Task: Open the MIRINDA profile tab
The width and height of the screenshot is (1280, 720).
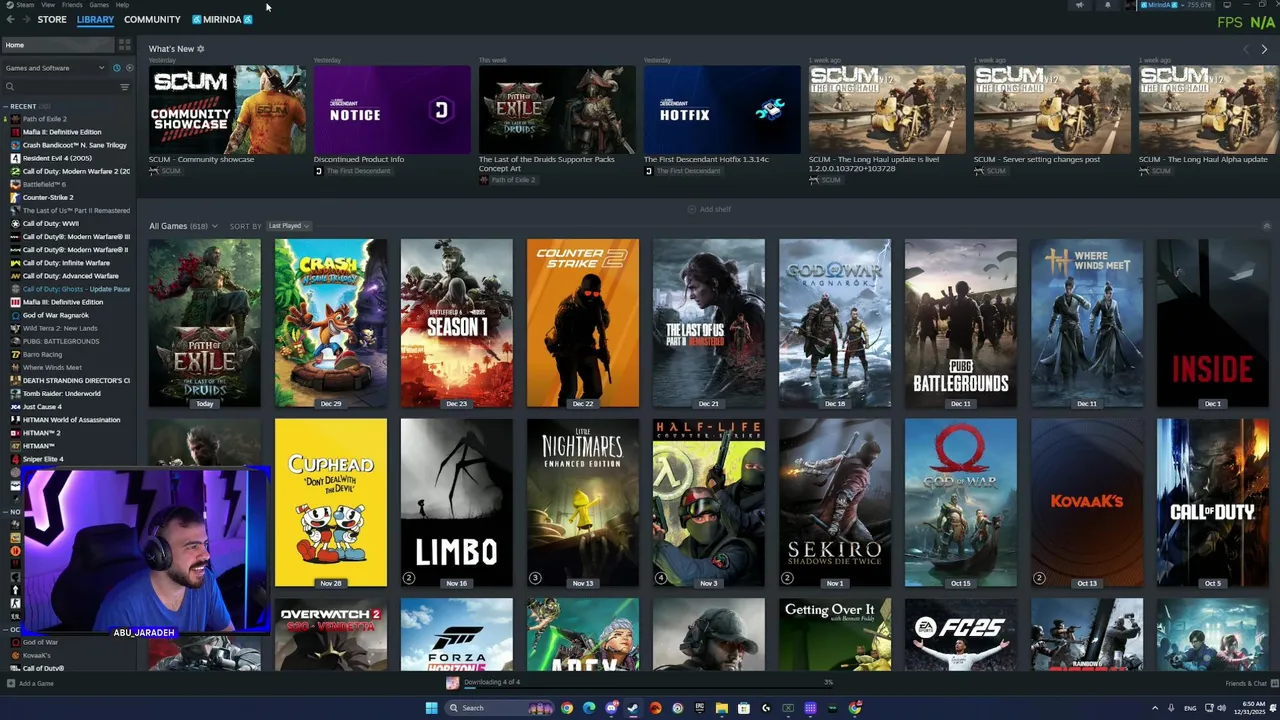Action: [x=222, y=20]
